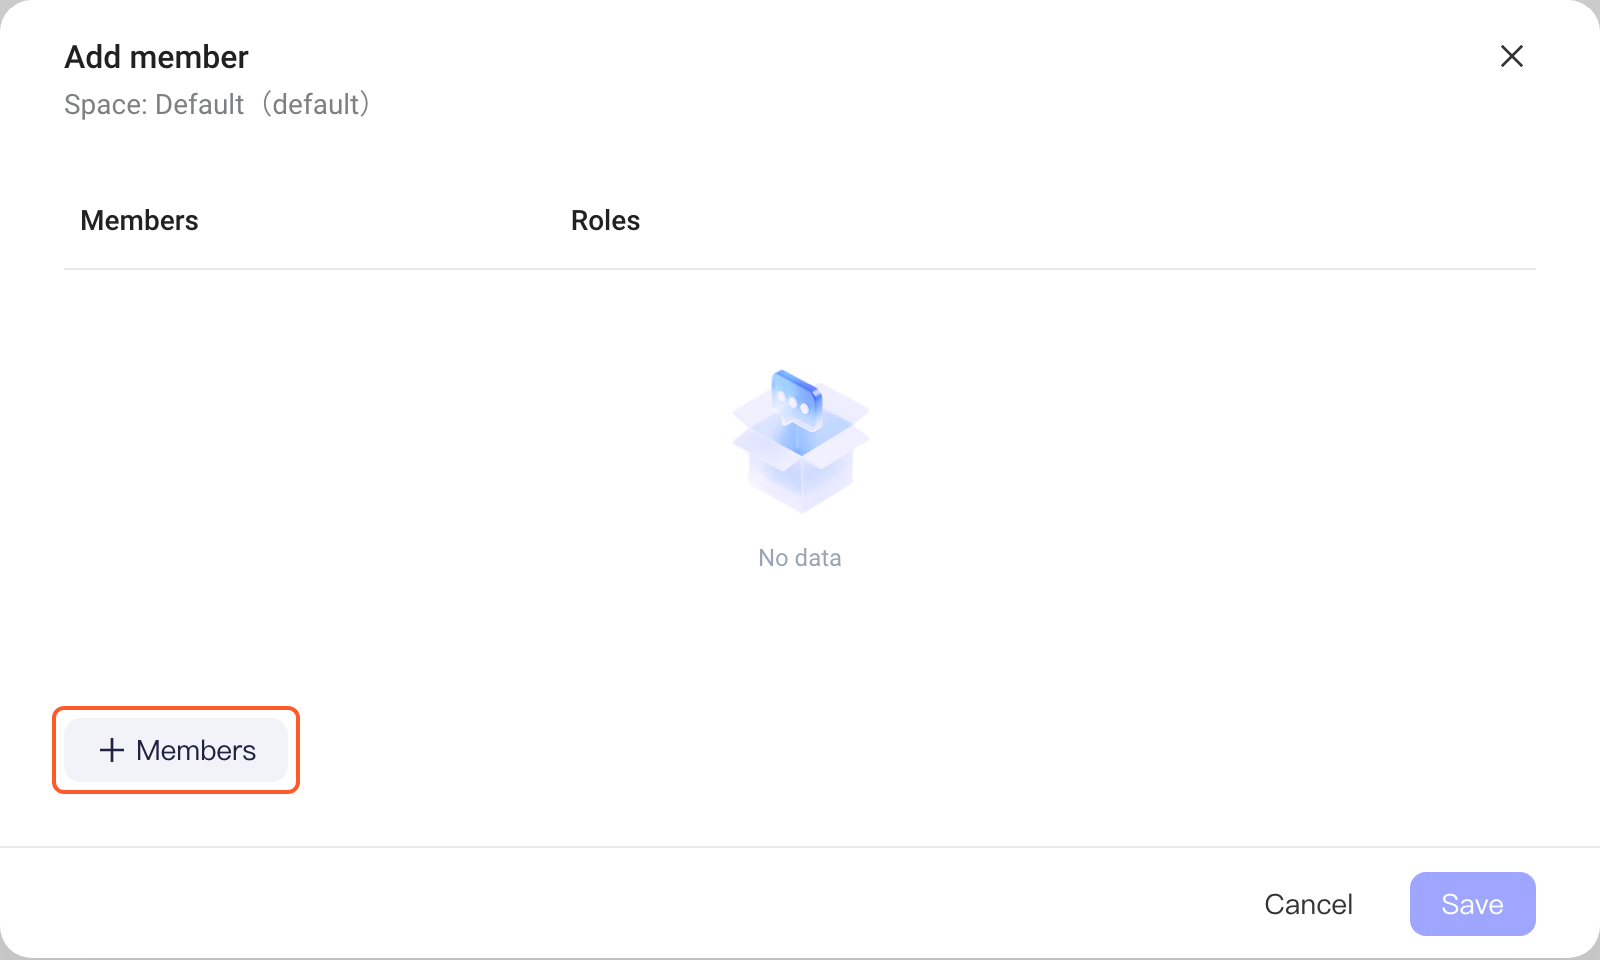The width and height of the screenshot is (1600, 960).
Task: Click the purple Save button
Action: pyautogui.click(x=1472, y=904)
